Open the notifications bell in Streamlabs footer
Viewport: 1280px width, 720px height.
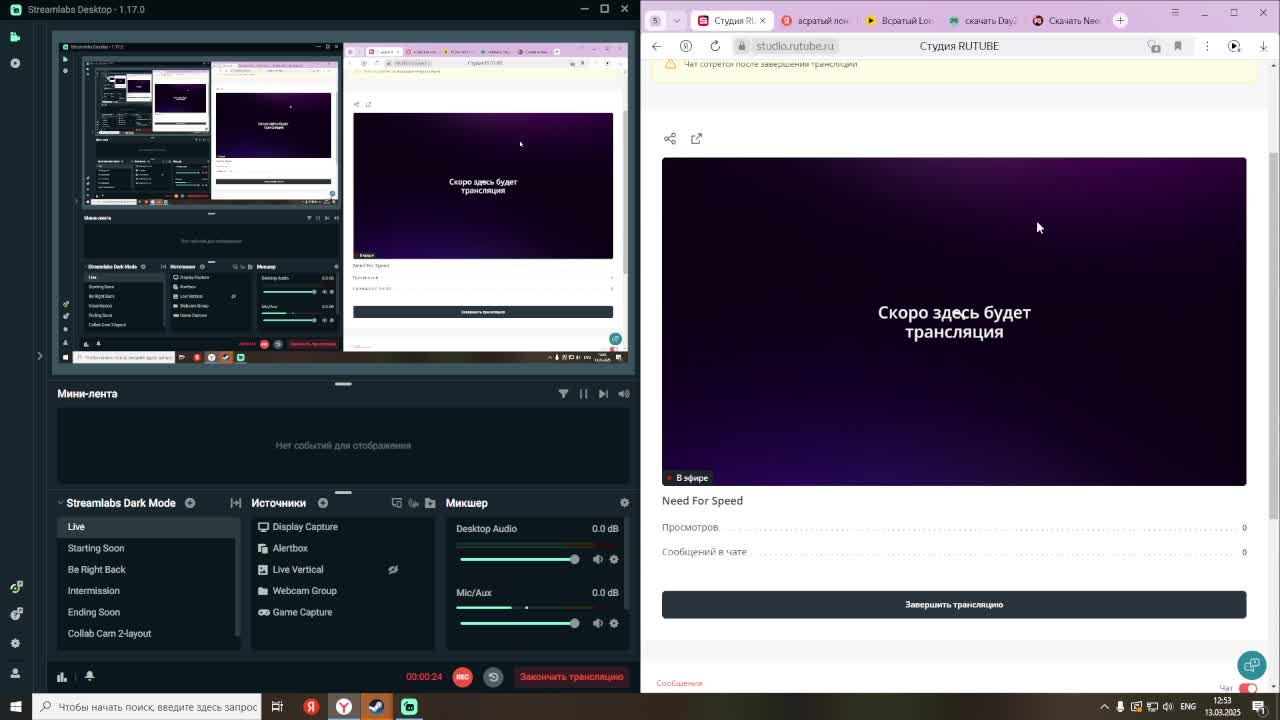(x=89, y=677)
